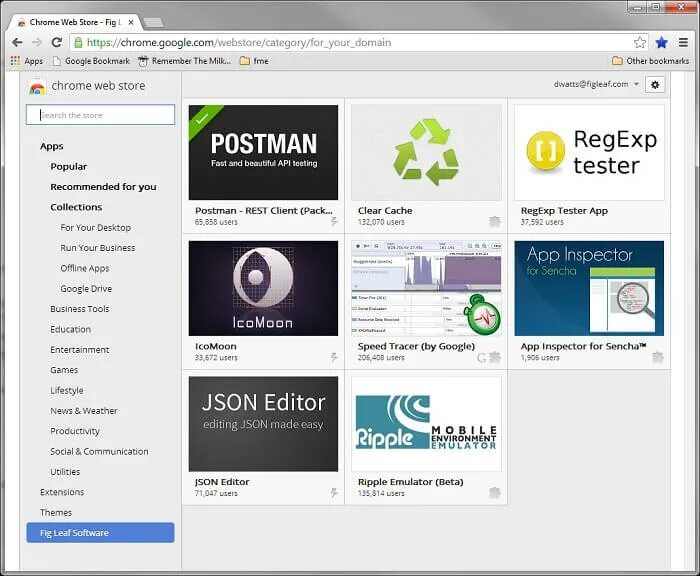Viewport: 700px width, 576px height.
Task: Click the puzzle piece icon on App Inspector card
Action: (x=658, y=357)
